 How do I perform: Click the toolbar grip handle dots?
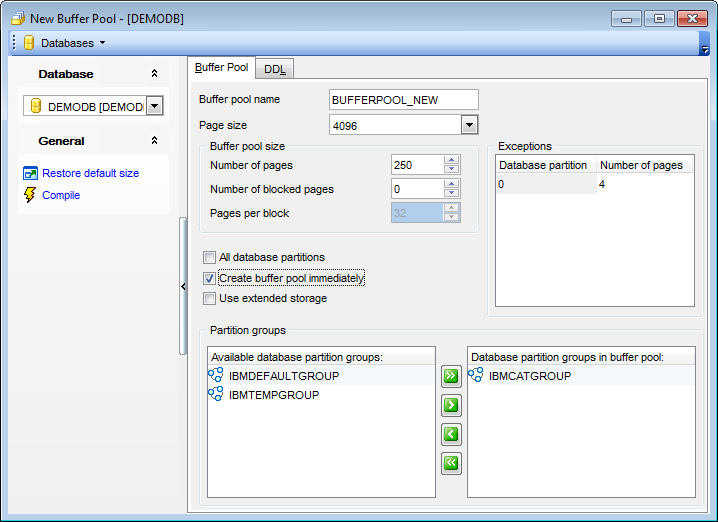[14, 42]
